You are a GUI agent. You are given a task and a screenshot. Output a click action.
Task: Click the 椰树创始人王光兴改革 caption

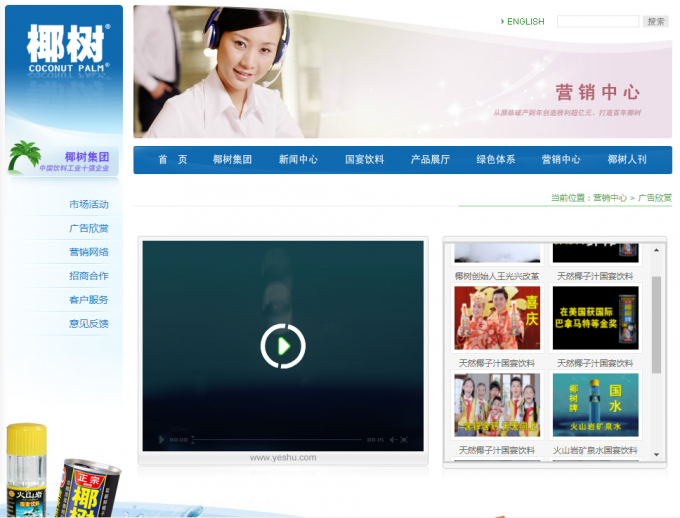click(x=497, y=276)
